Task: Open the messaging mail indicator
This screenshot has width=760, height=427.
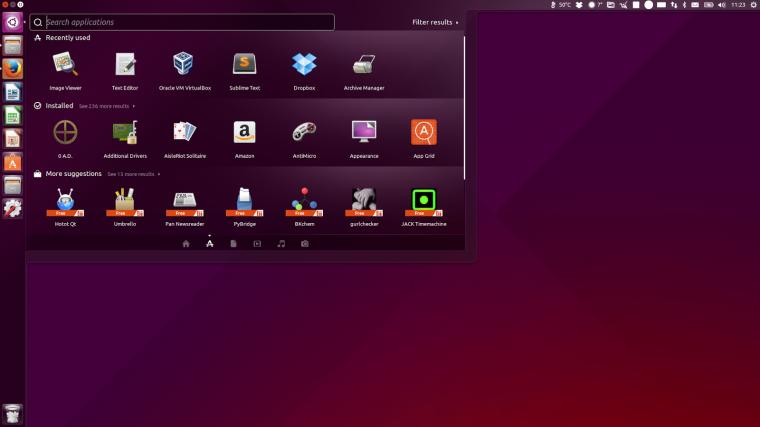Action: pos(695,5)
